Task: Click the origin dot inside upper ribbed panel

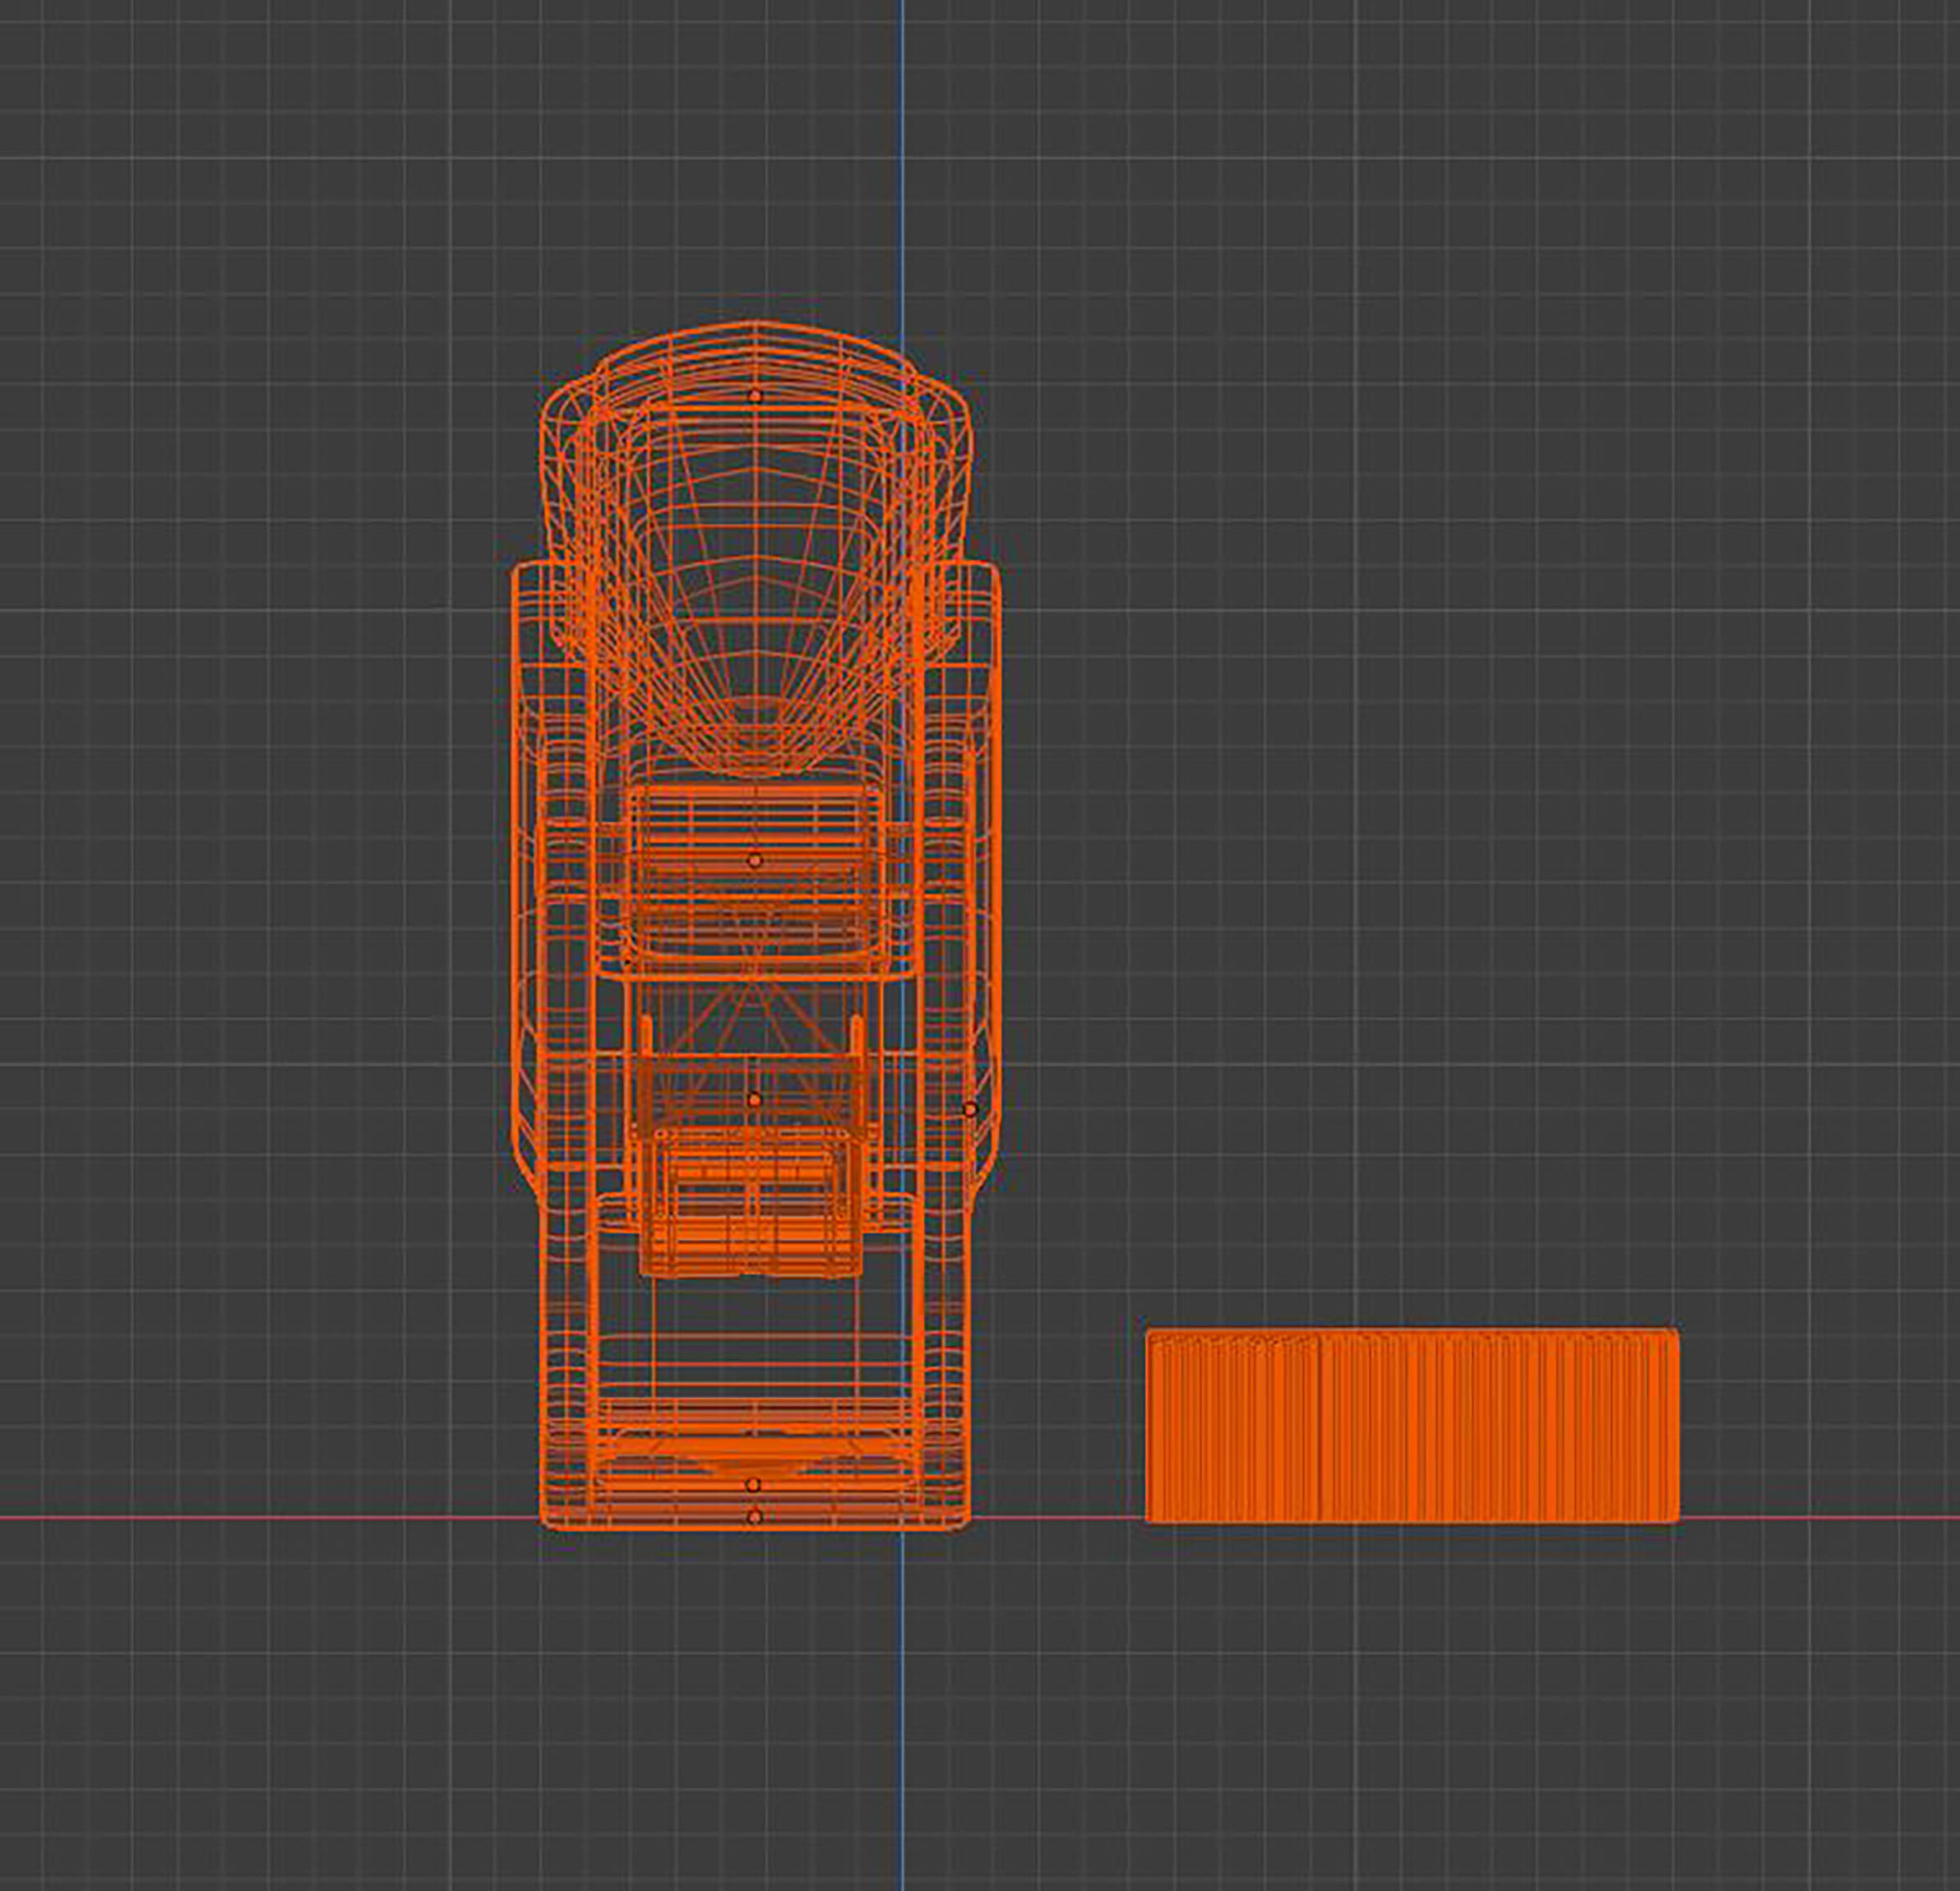Action: pos(754,860)
